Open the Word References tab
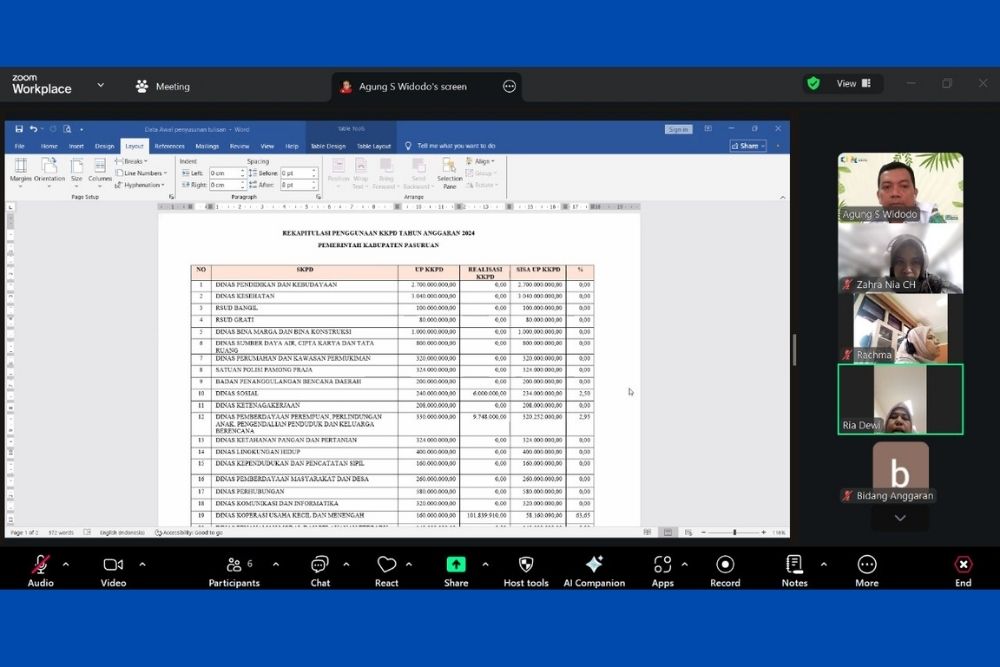This screenshot has width=1000, height=667. [x=169, y=146]
